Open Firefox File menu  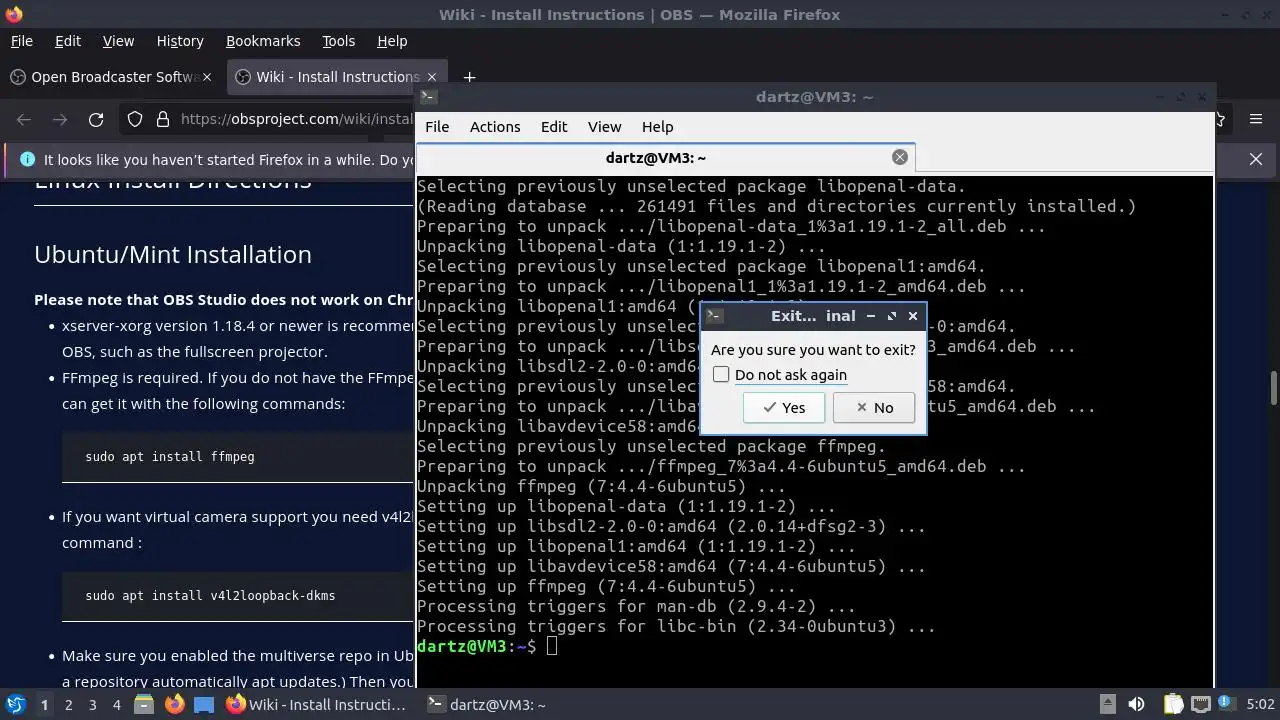[21, 41]
